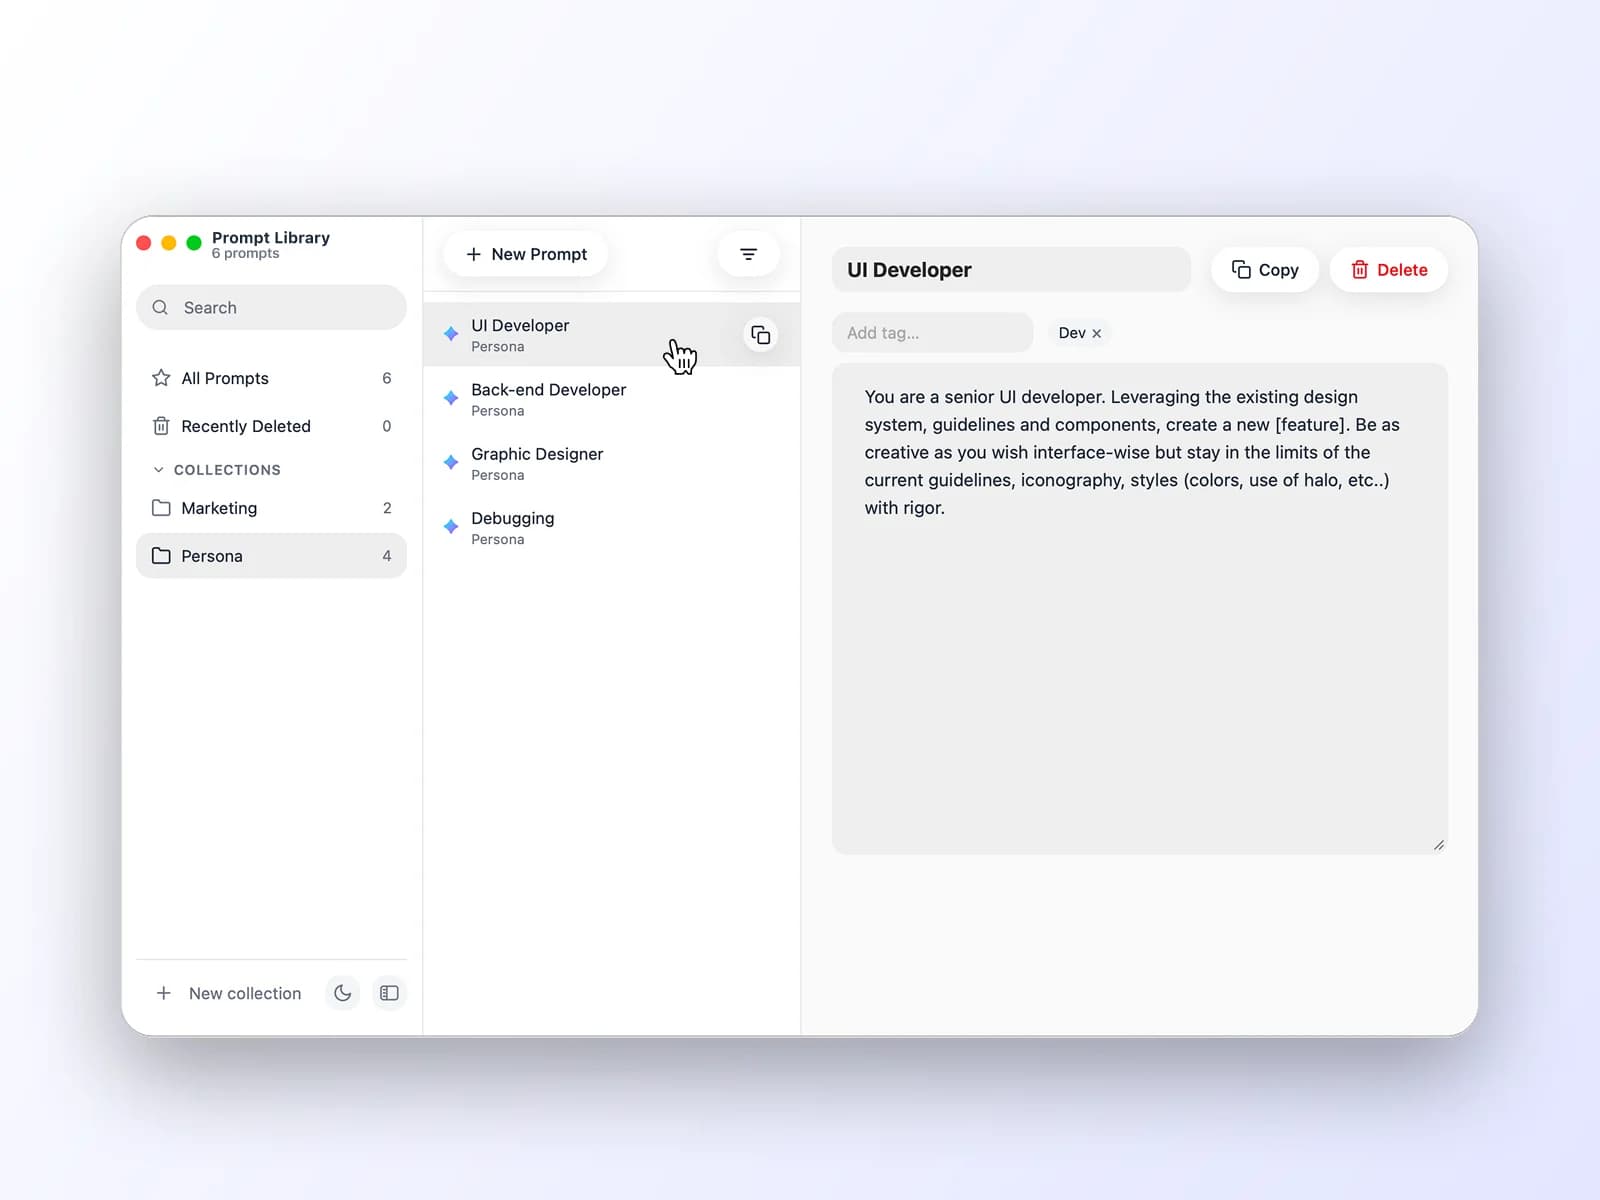Click the trash icon beside Recently Deleted
The image size is (1600, 1200).
point(161,426)
